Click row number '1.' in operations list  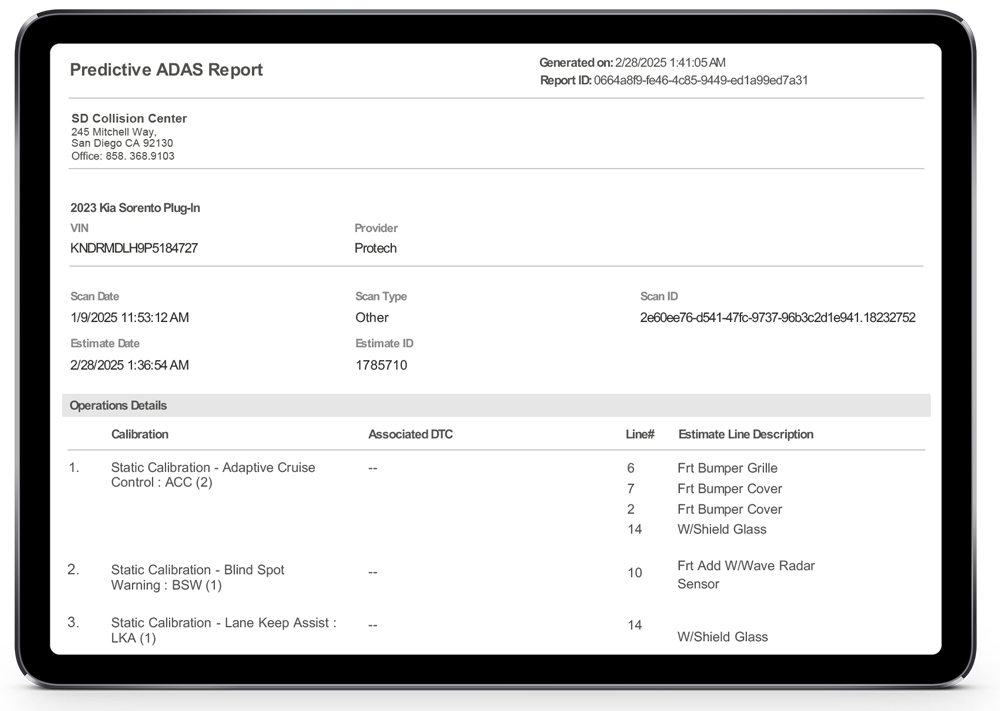[74, 467]
